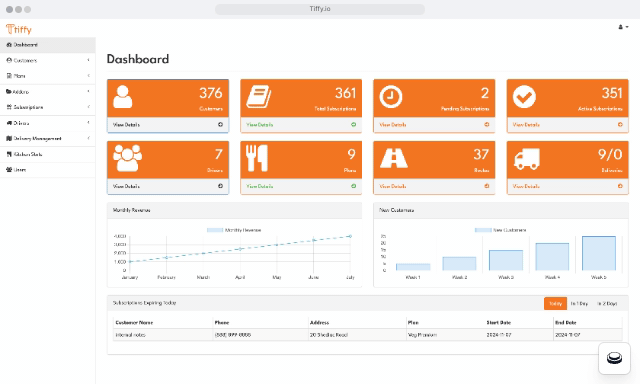
Task: View Details of the 351 Active Subscriptions card
Action: 526,125
